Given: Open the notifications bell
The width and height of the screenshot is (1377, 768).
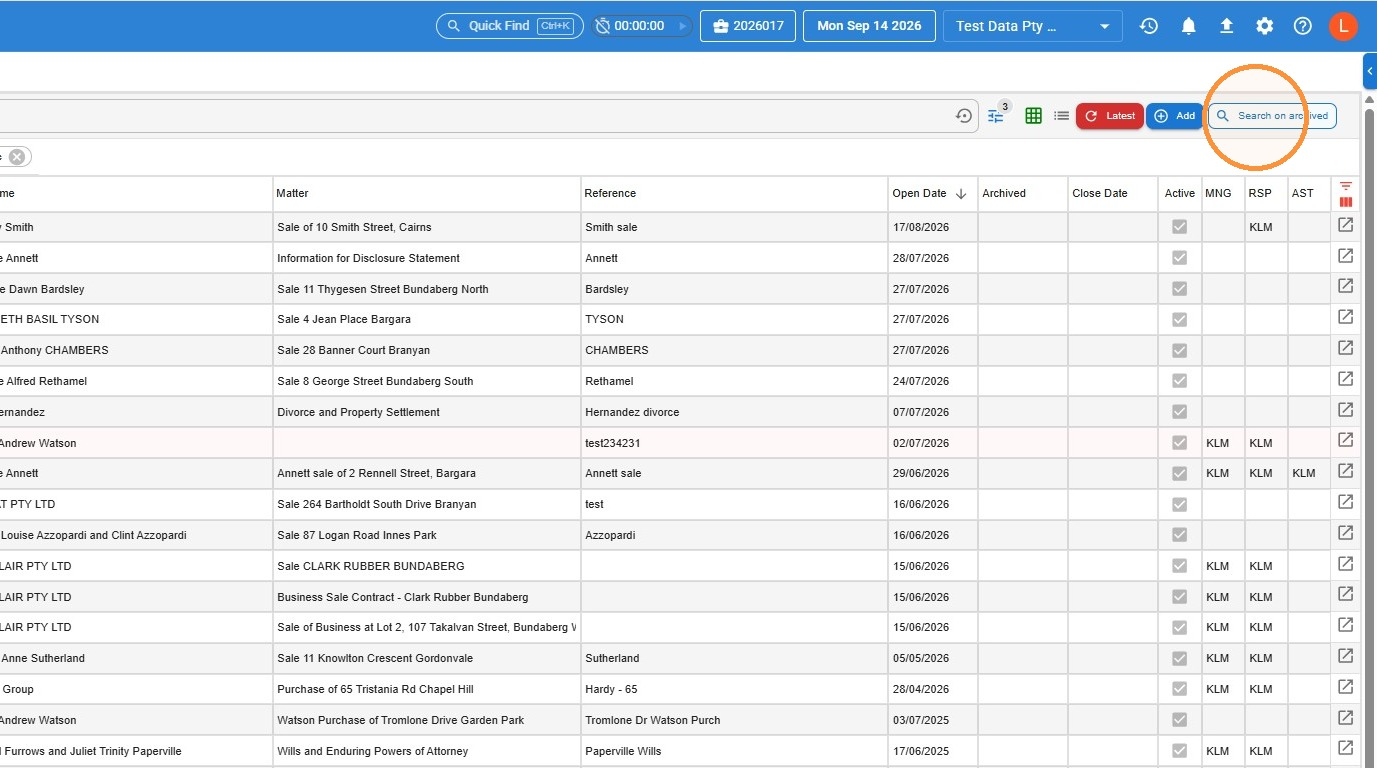Looking at the screenshot, I should point(1188,26).
